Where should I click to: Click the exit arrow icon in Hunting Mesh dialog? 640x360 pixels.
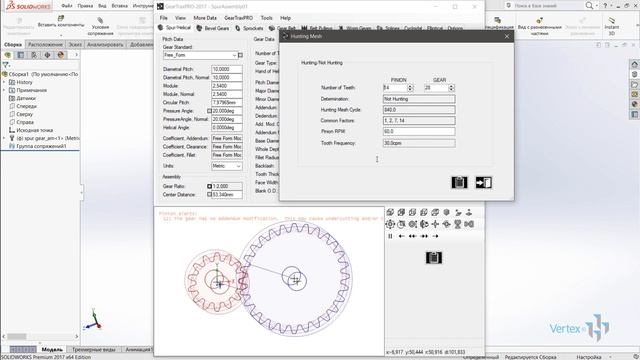click(x=484, y=182)
